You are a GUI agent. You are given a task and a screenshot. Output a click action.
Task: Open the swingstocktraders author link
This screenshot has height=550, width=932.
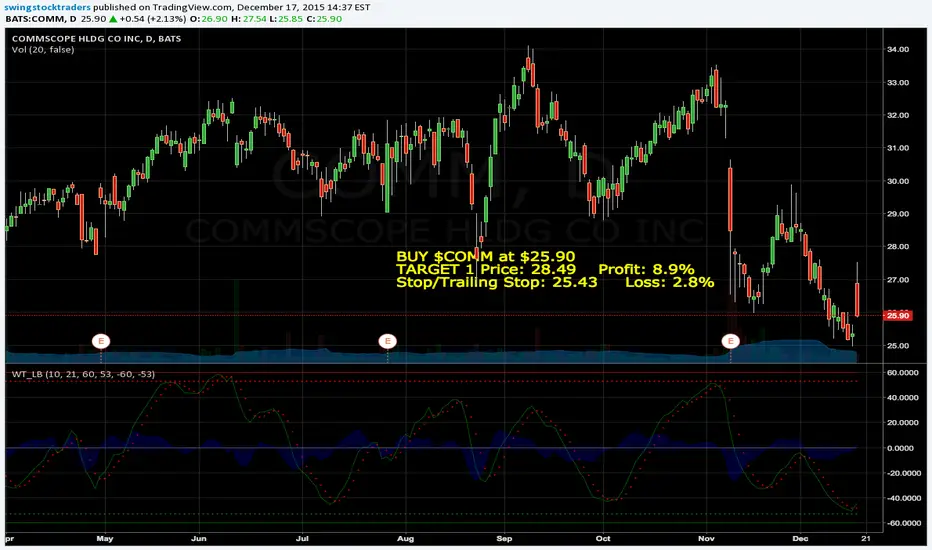pos(48,7)
